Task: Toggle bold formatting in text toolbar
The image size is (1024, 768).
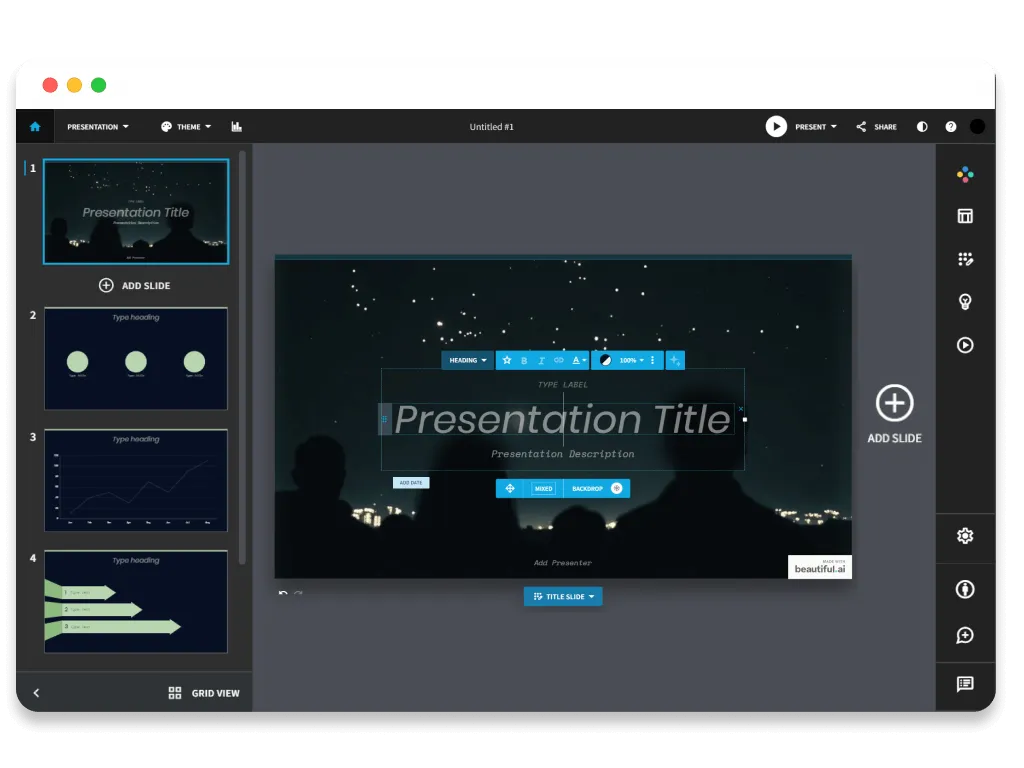Action: (x=524, y=360)
